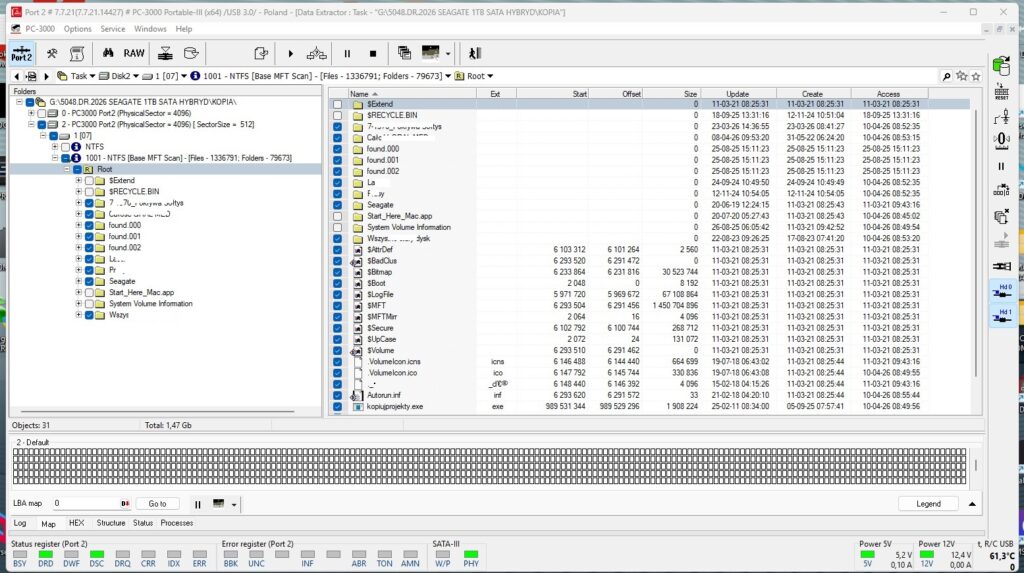The width and height of the screenshot is (1024, 573).
Task: Select the RAW recovery toolbar button
Action: [134, 53]
